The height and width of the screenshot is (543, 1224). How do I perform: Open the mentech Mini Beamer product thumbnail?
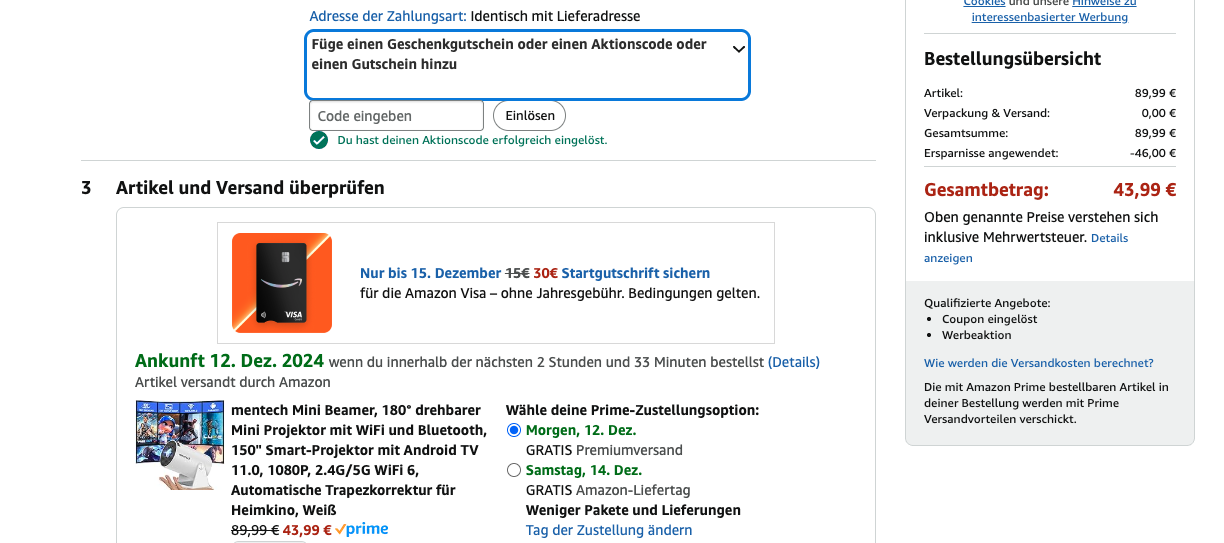179,444
